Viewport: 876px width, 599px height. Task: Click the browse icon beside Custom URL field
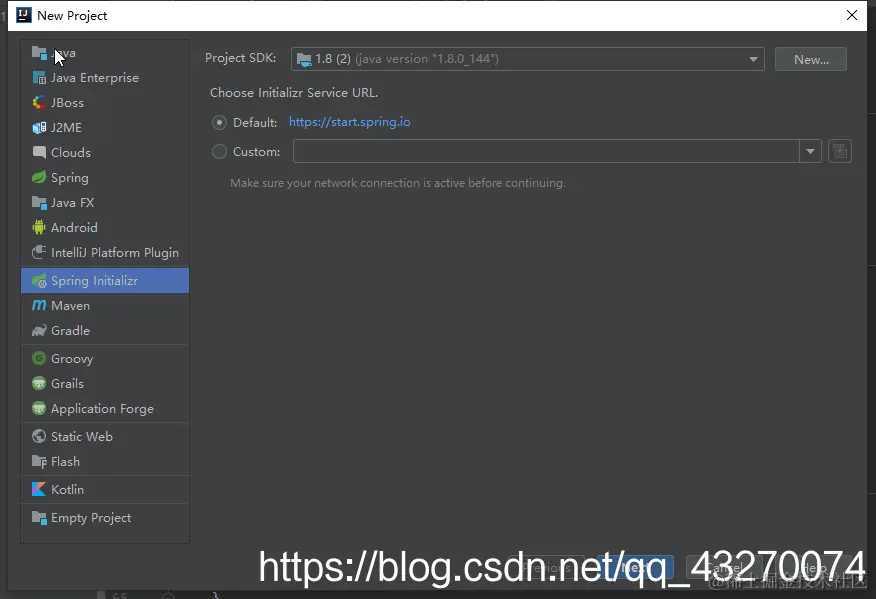pyautogui.click(x=840, y=151)
